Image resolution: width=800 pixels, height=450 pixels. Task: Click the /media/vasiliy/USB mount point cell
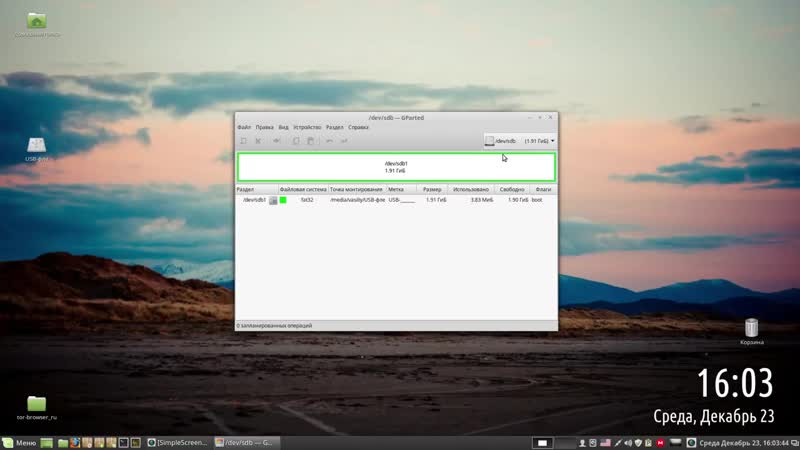click(x=357, y=200)
